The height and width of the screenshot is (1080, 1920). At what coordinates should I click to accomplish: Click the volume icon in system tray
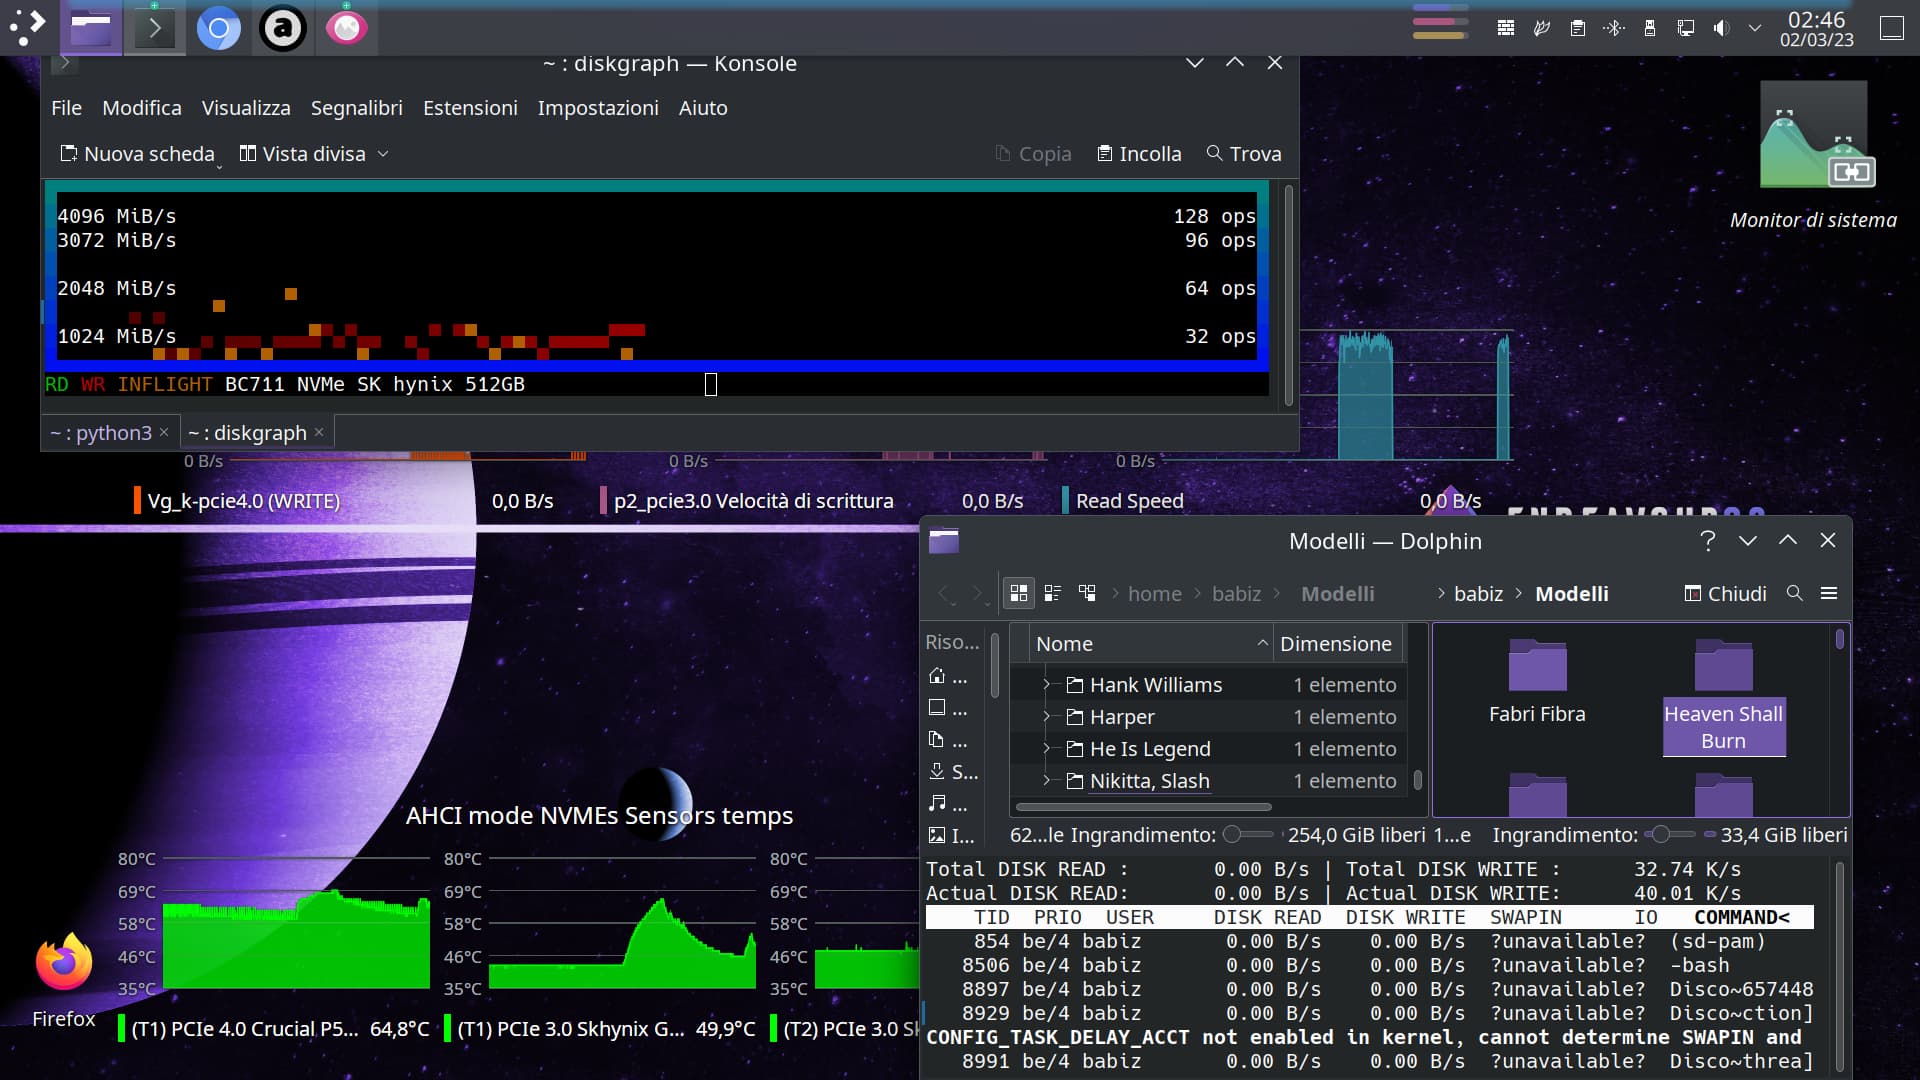[1721, 28]
